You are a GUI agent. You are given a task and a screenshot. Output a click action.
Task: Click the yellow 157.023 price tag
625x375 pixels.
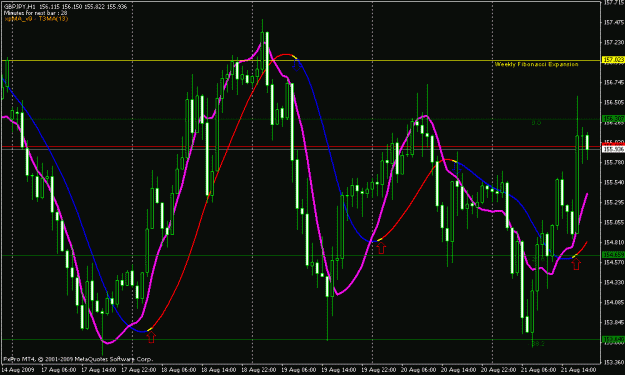tap(613, 60)
